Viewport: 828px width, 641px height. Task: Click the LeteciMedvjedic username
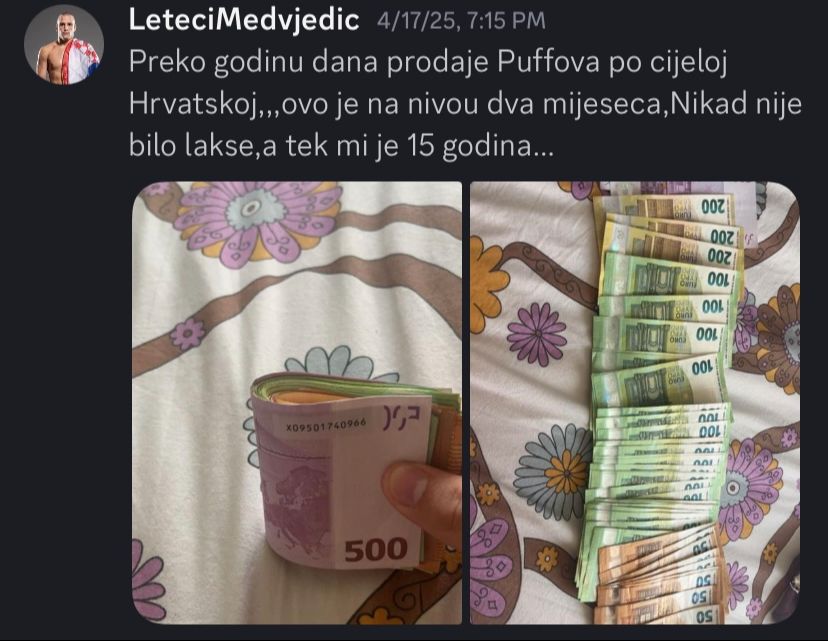(244, 20)
